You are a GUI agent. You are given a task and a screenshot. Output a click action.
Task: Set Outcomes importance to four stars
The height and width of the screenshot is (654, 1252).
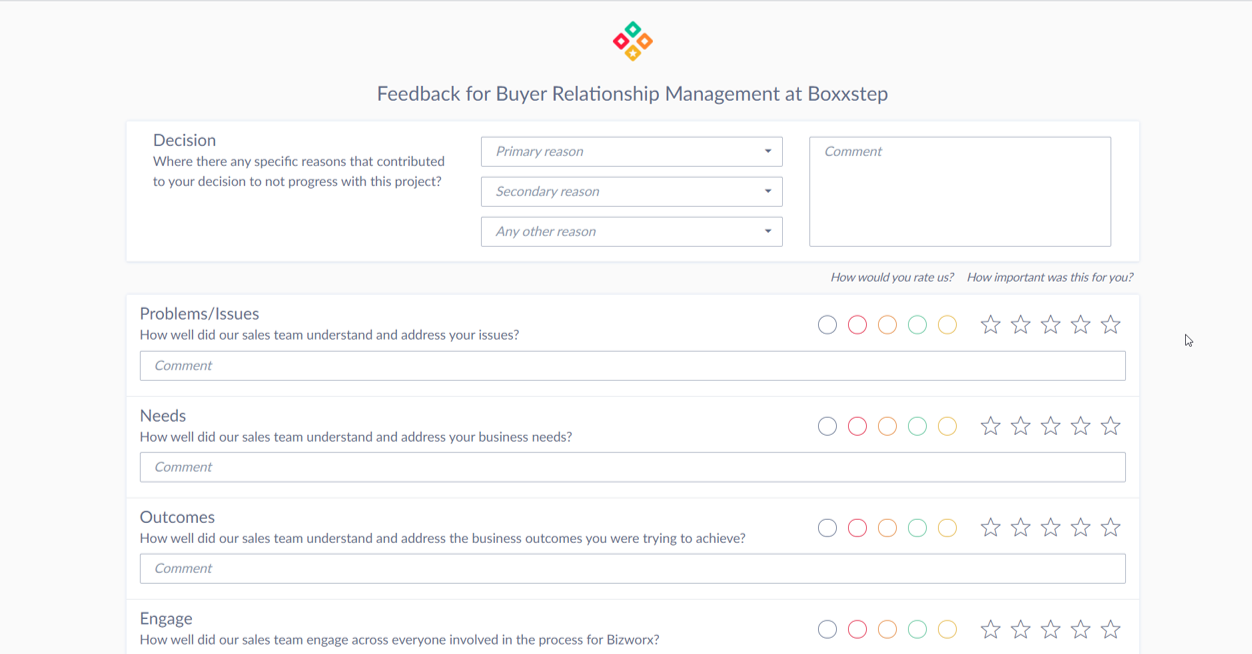click(1080, 528)
